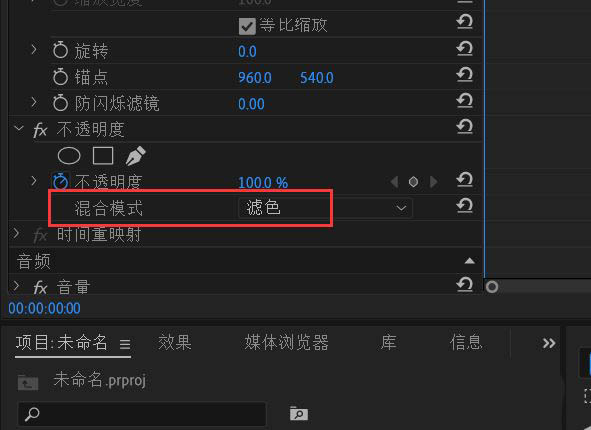
Task: Reset the 混合模式 blend mode
Action: [x=464, y=206]
